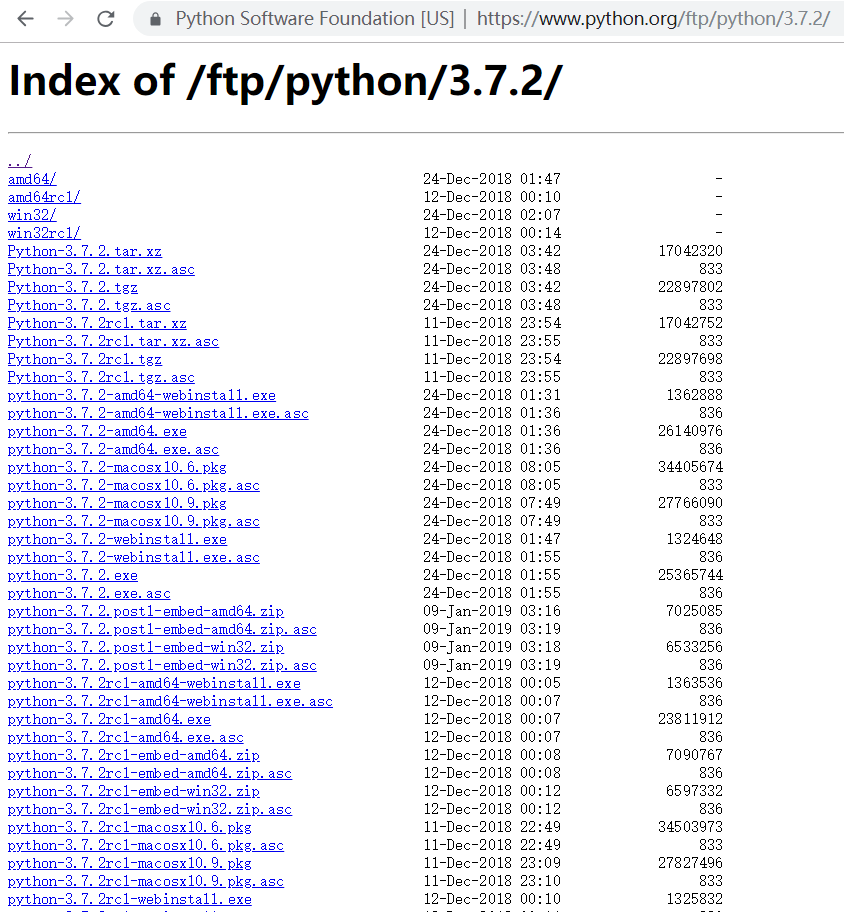Open python-3.7.2rc1-embed-win32.zip.asc link

click(x=150, y=810)
